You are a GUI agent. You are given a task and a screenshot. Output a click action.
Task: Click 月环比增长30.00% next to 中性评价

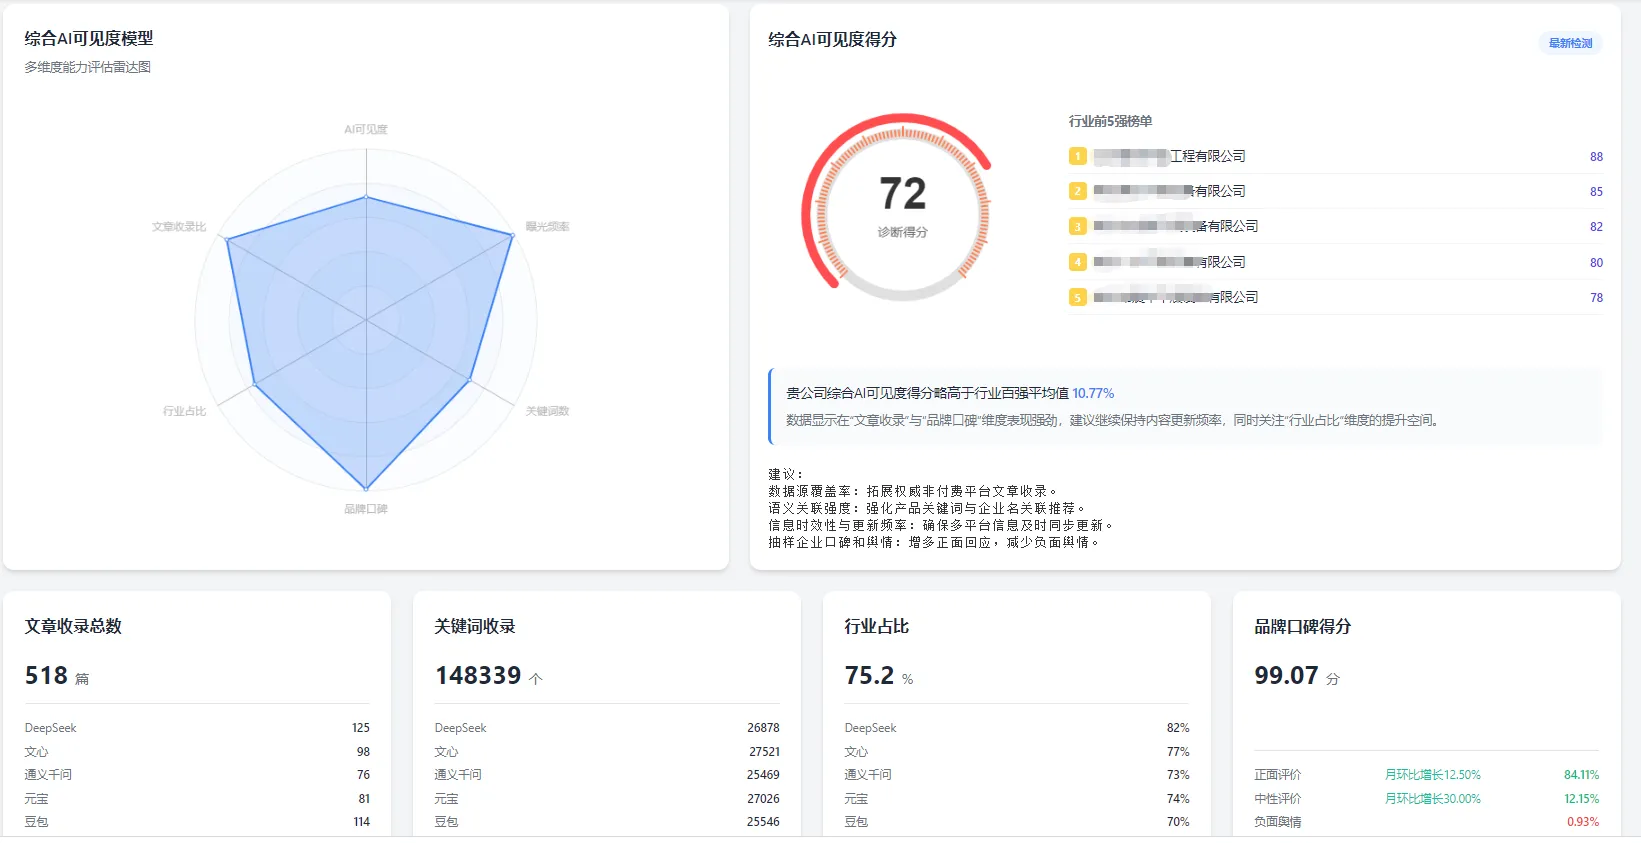coord(1432,799)
